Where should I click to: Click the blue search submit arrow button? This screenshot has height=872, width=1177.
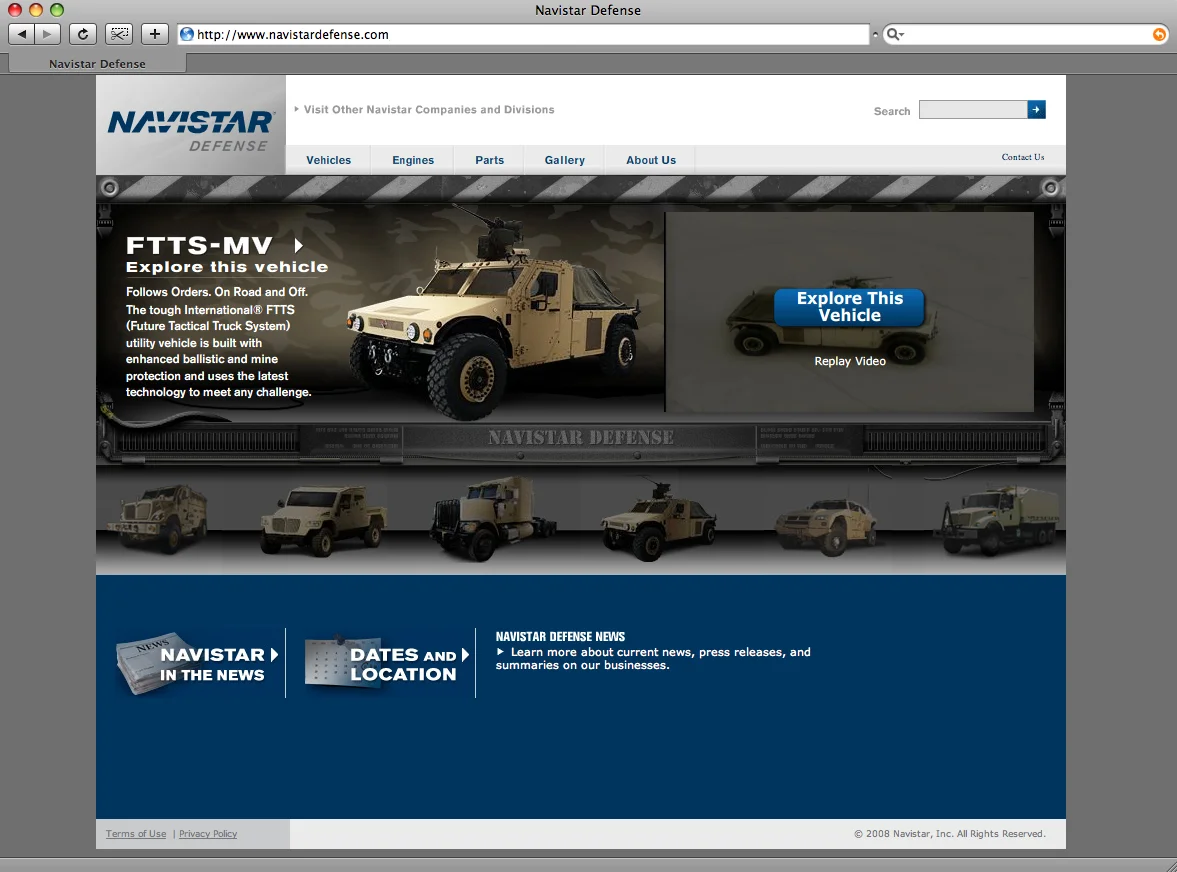tap(1036, 110)
